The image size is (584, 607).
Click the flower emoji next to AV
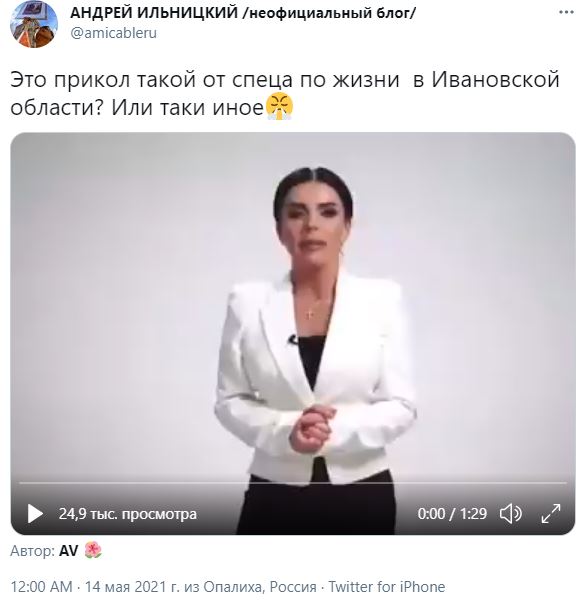93,550
